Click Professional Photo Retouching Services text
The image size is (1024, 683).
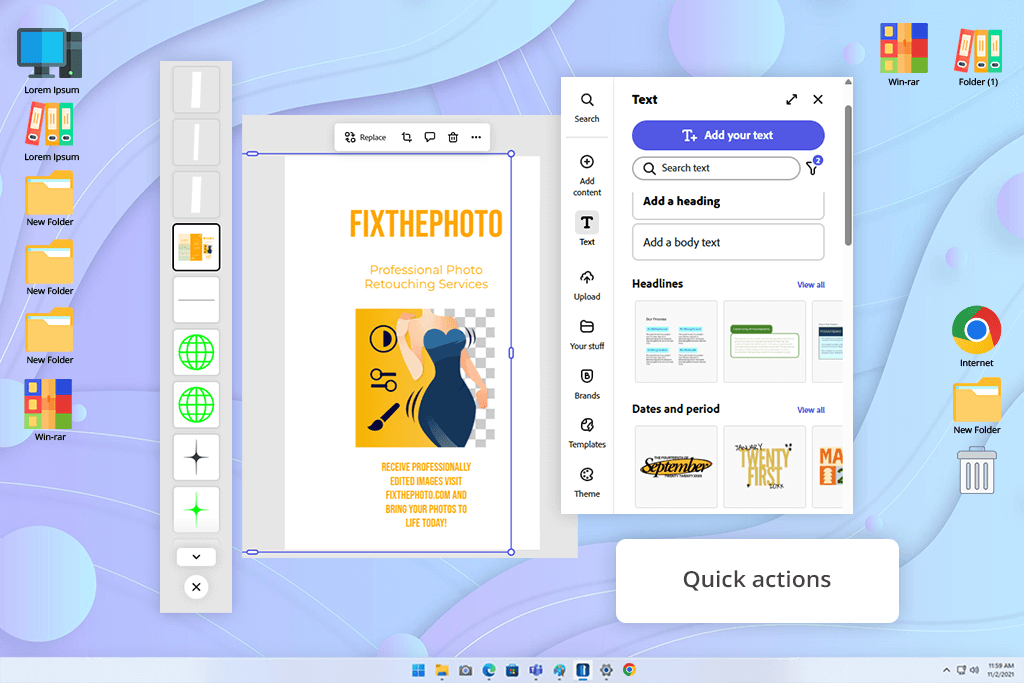(426, 277)
